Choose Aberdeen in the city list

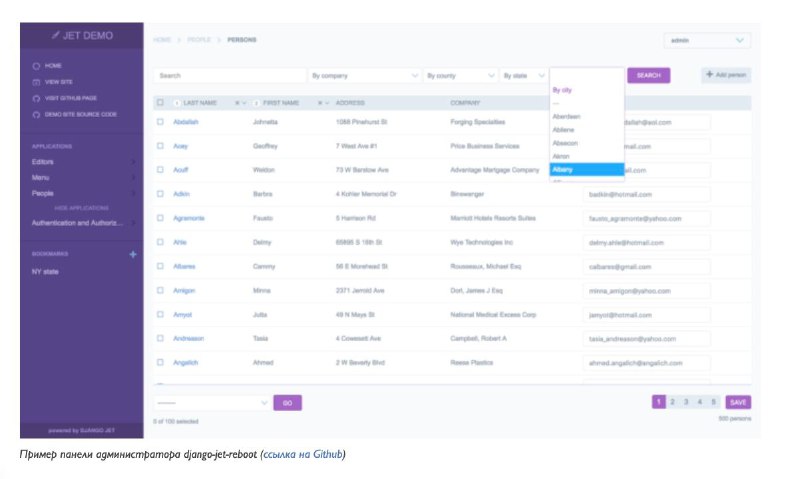[587, 116]
